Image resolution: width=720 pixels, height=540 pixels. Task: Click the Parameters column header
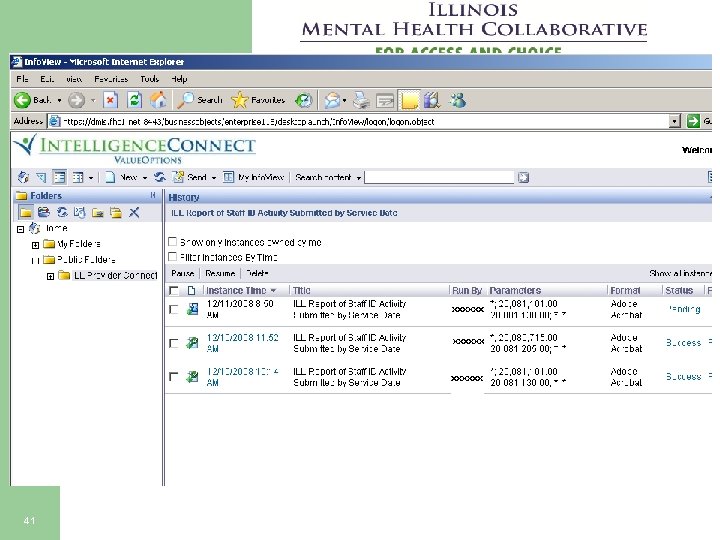point(515,290)
